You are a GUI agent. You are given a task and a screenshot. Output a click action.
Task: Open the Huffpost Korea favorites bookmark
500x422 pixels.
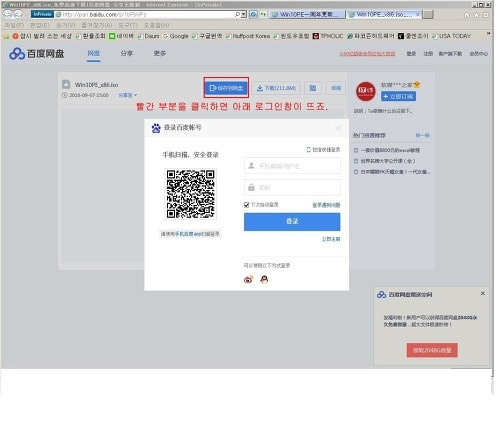(248, 36)
